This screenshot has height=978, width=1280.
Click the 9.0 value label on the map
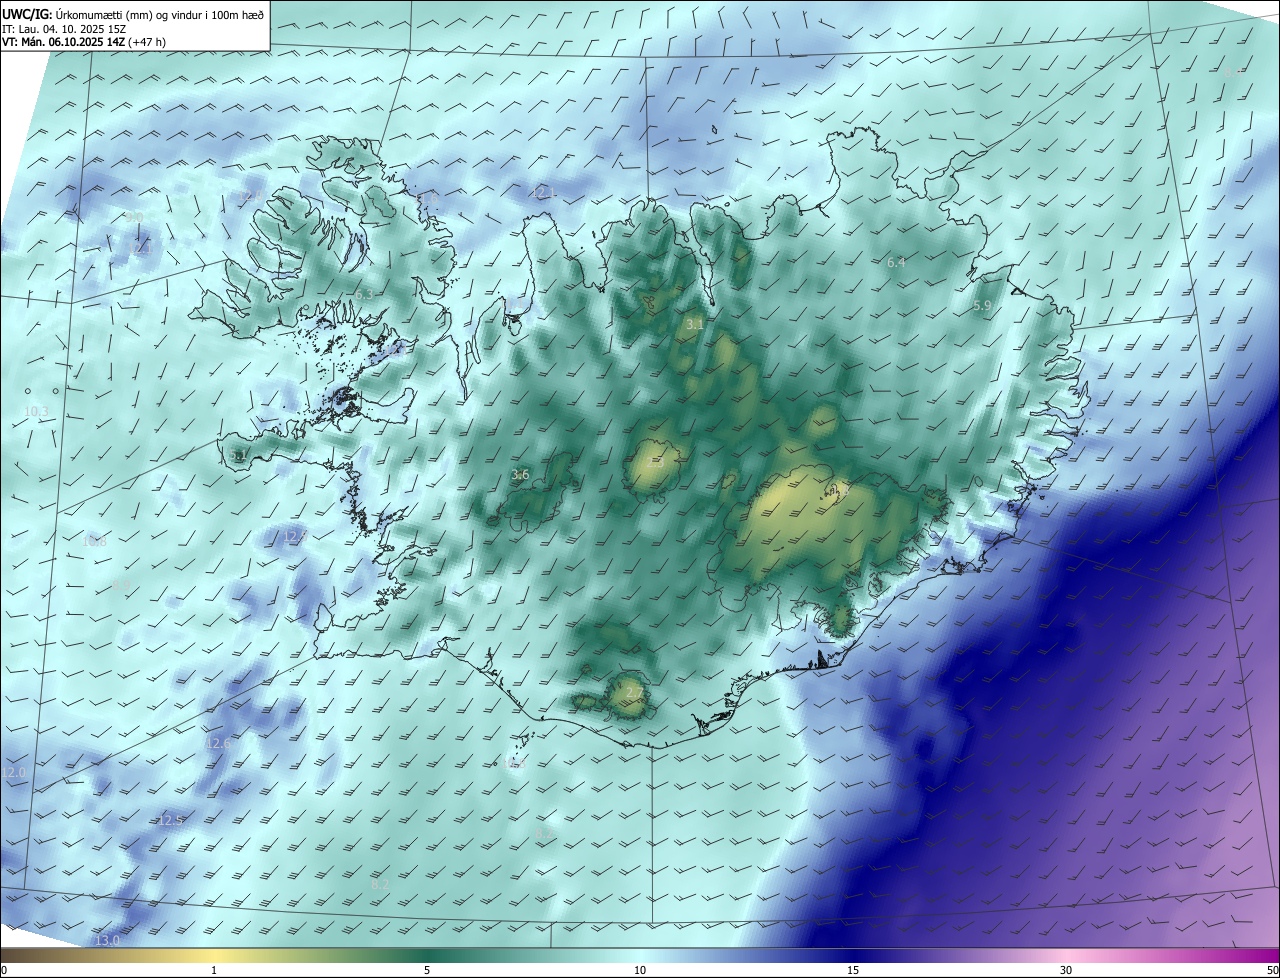click(134, 217)
